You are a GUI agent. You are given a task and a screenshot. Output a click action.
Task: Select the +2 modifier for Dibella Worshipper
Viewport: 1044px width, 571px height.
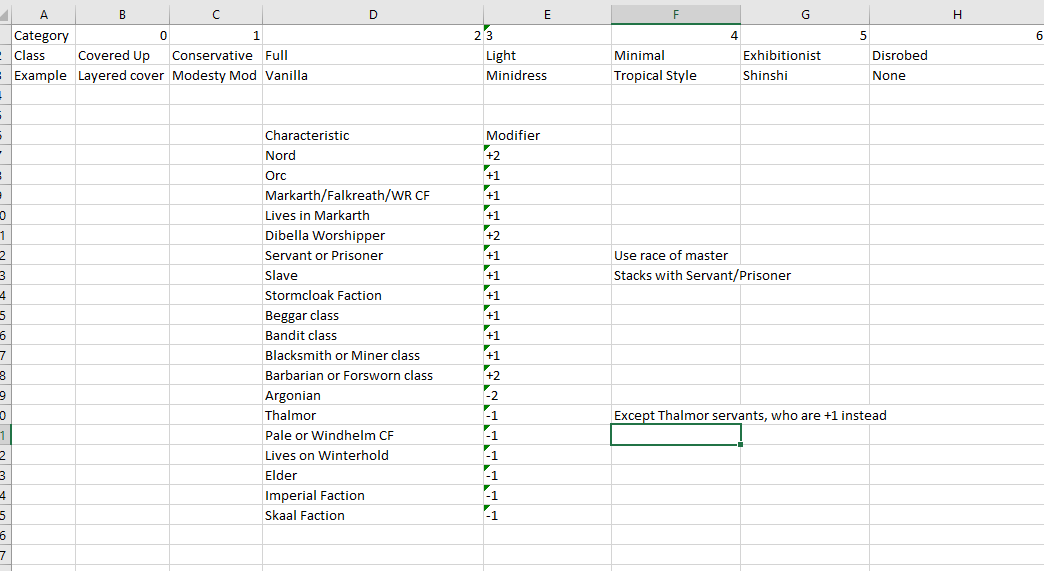[x=547, y=235]
